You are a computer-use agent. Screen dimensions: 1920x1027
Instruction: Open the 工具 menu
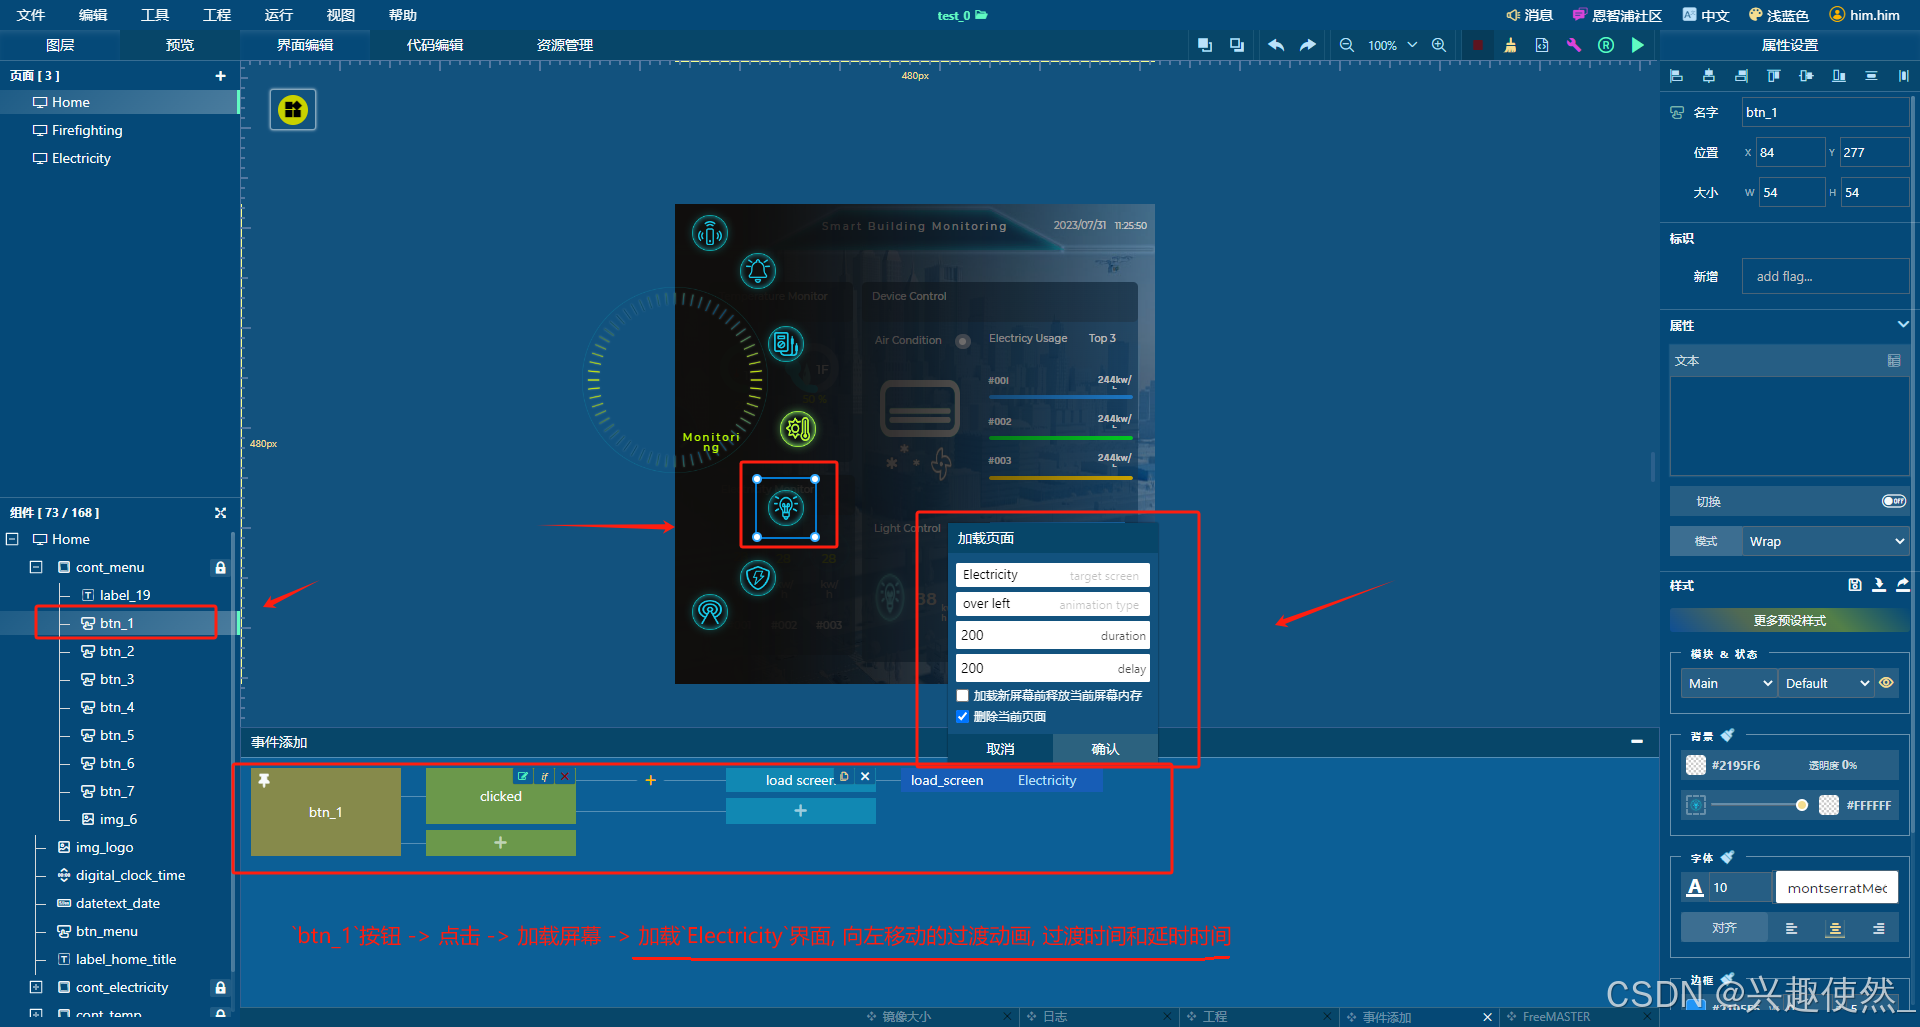click(155, 15)
